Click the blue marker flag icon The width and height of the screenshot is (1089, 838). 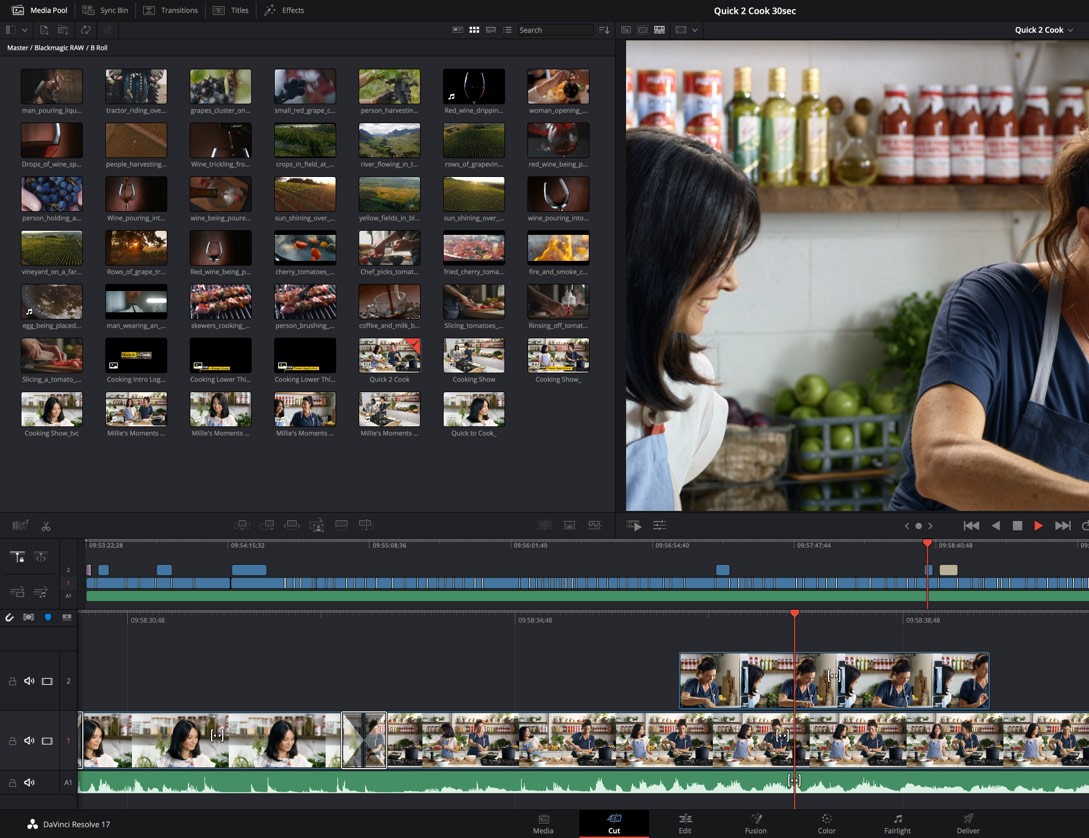(47, 618)
